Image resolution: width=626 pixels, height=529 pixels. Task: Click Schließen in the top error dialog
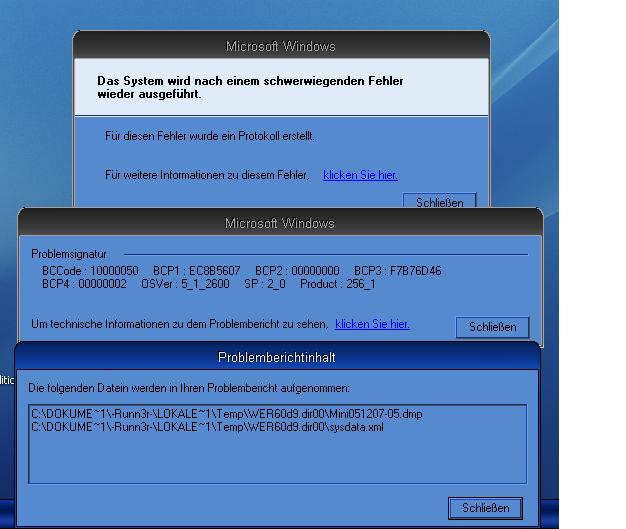tap(440, 201)
